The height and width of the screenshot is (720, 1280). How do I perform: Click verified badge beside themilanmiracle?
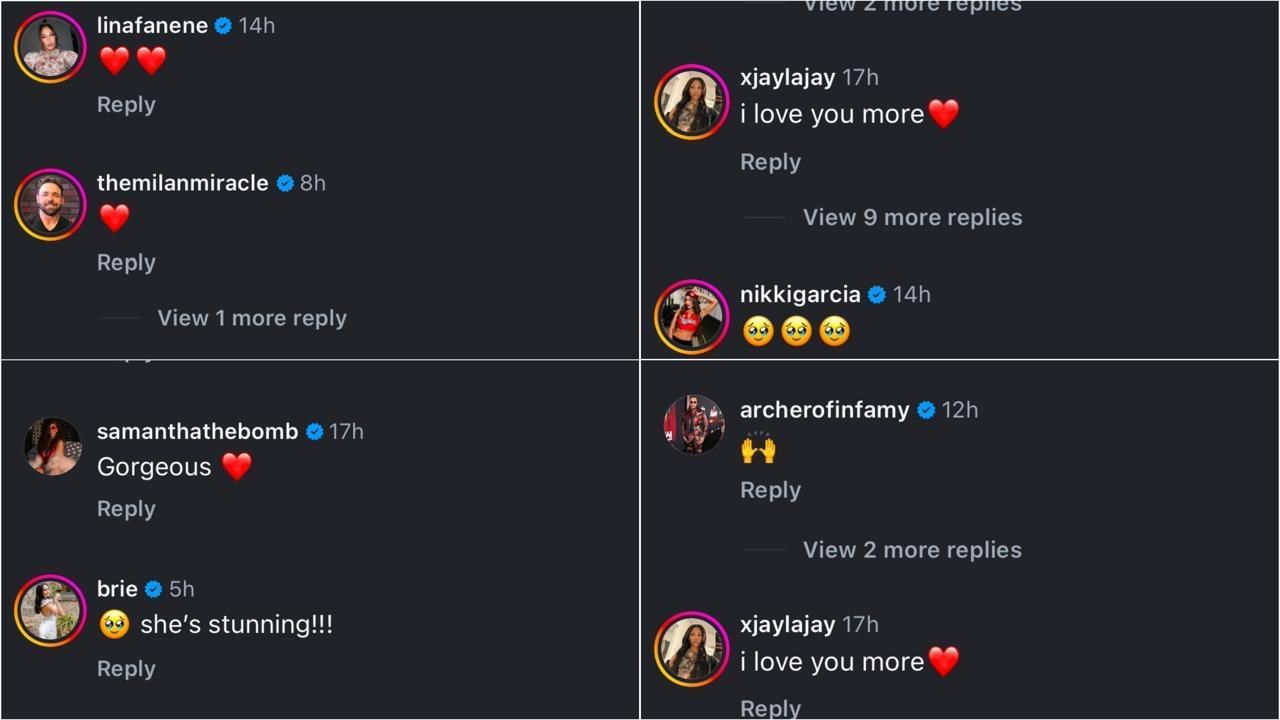click(x=285, y=184)
